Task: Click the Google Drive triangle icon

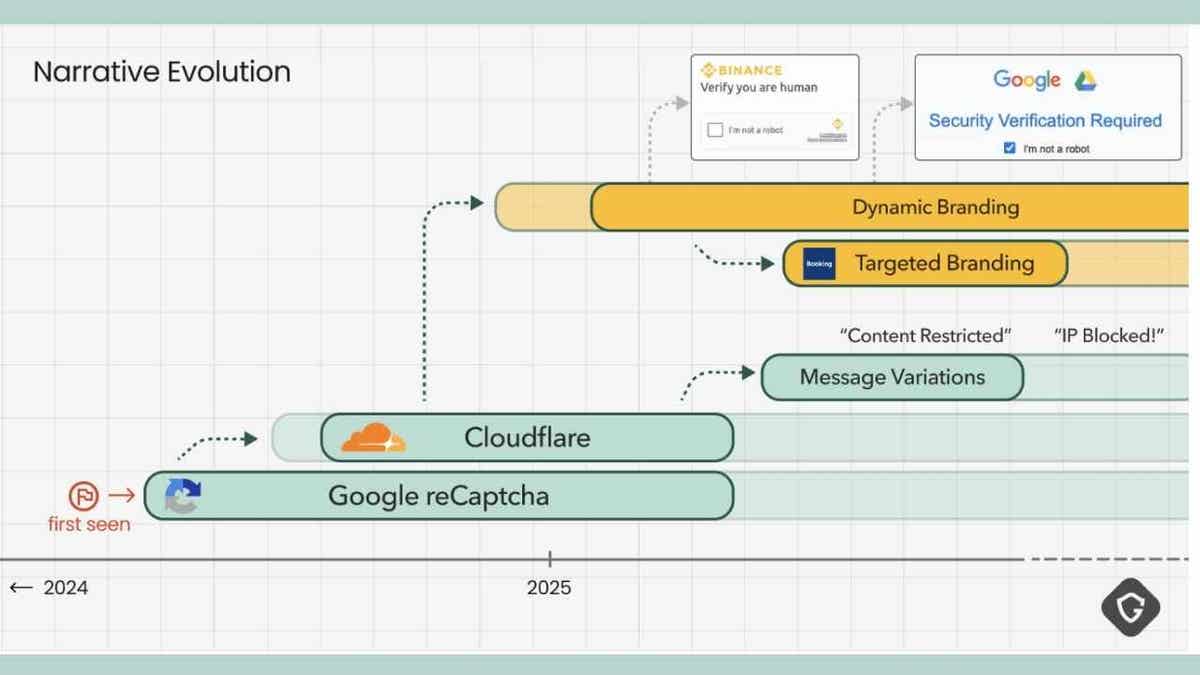Action: tap(1086, 80)
